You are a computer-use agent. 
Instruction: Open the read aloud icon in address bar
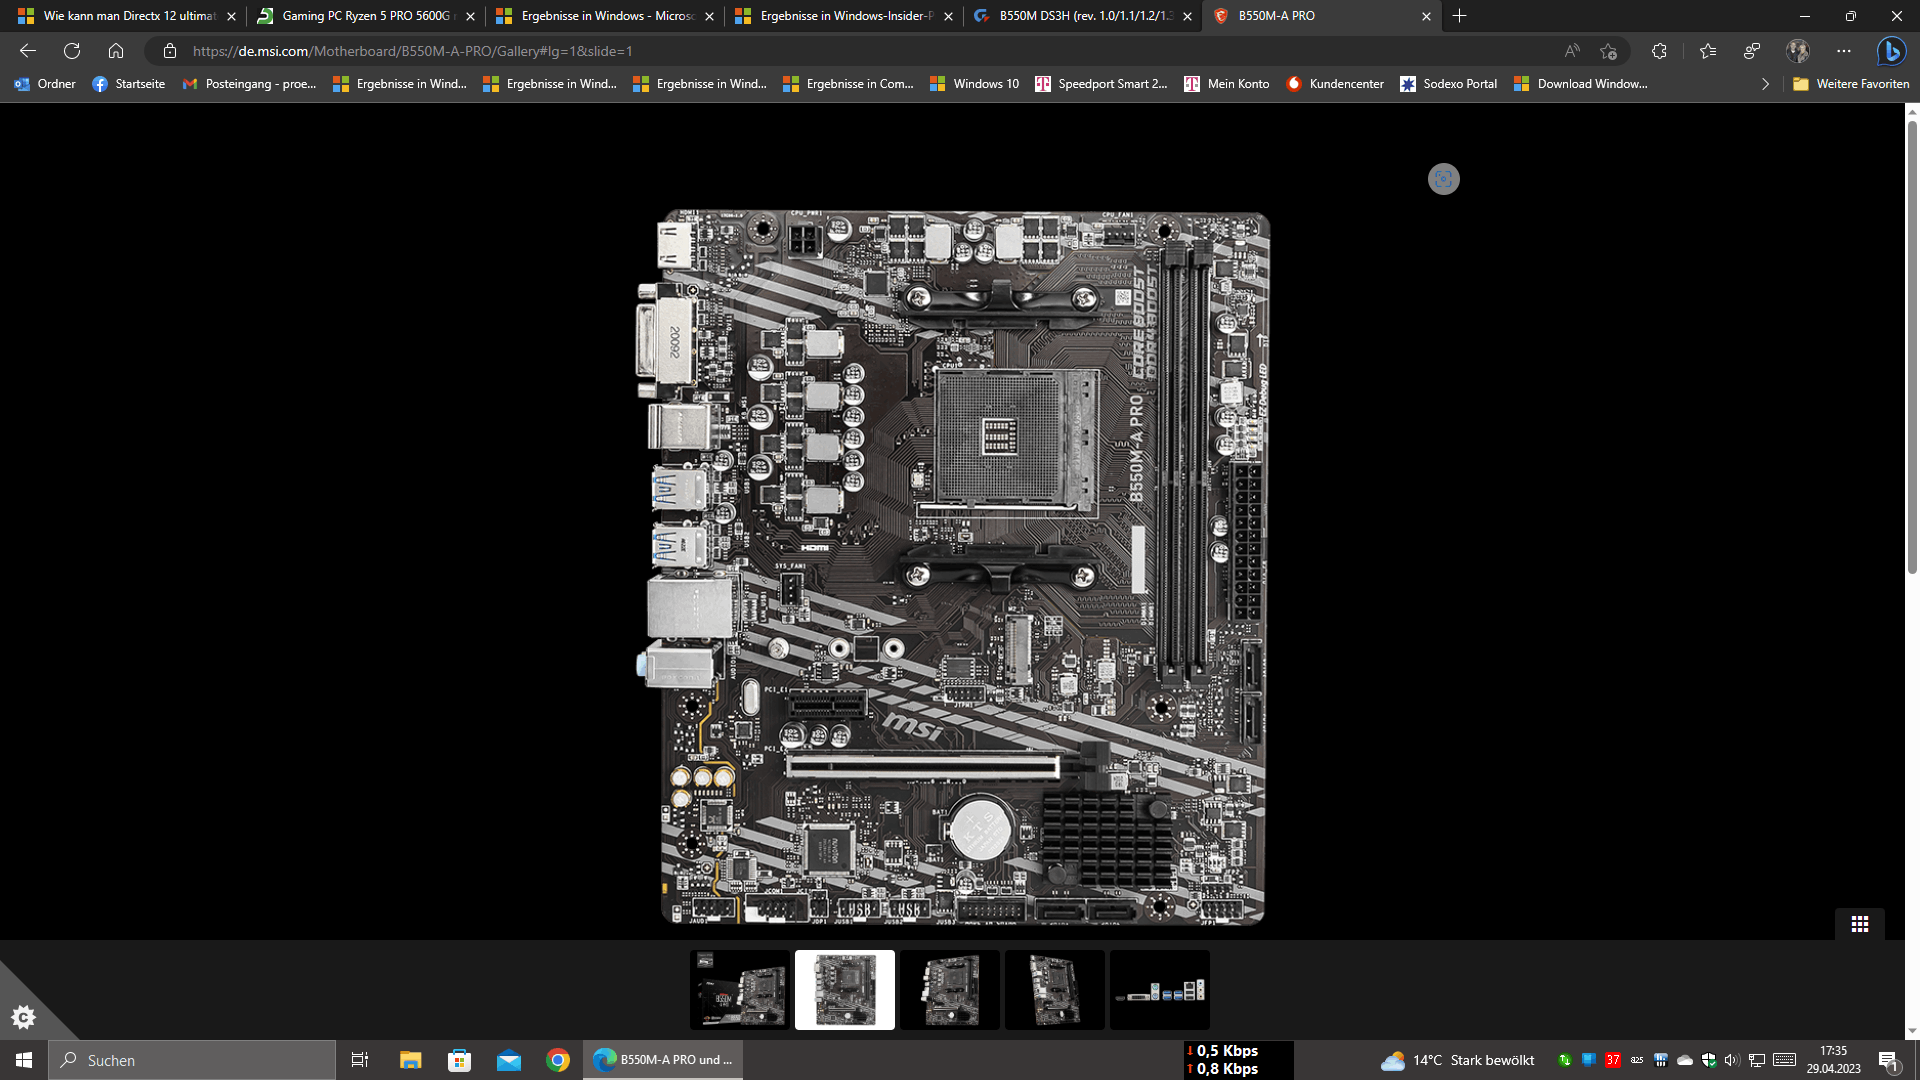[1572, 51]
